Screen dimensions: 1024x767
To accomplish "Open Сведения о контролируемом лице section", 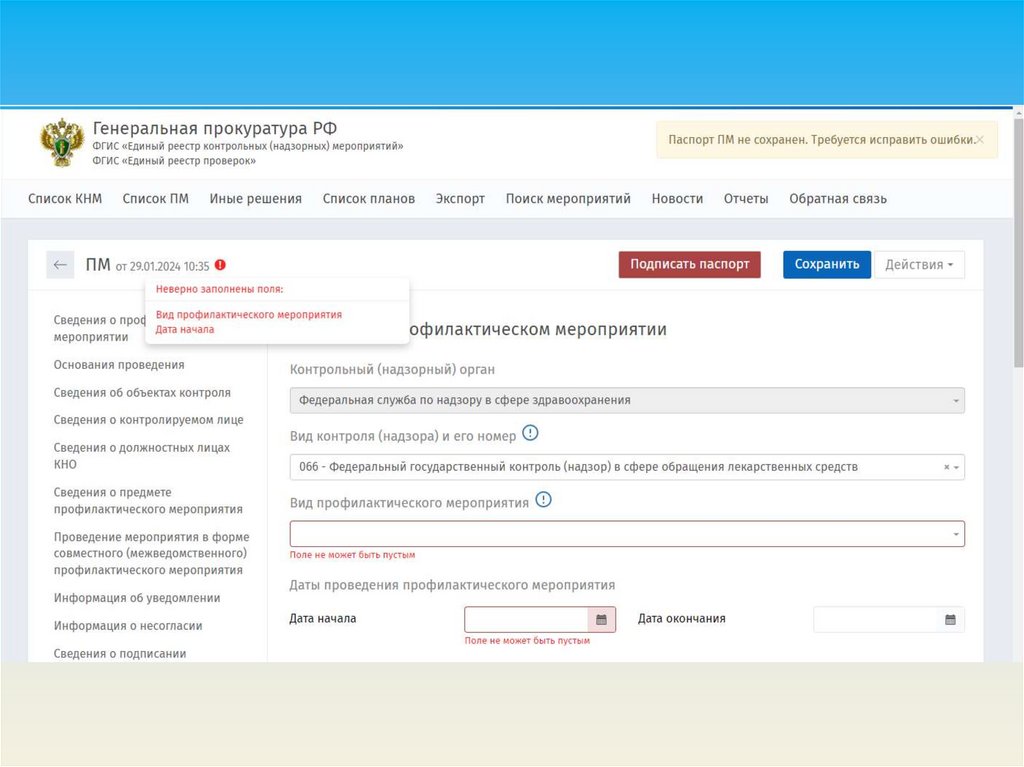I will 148,420.
